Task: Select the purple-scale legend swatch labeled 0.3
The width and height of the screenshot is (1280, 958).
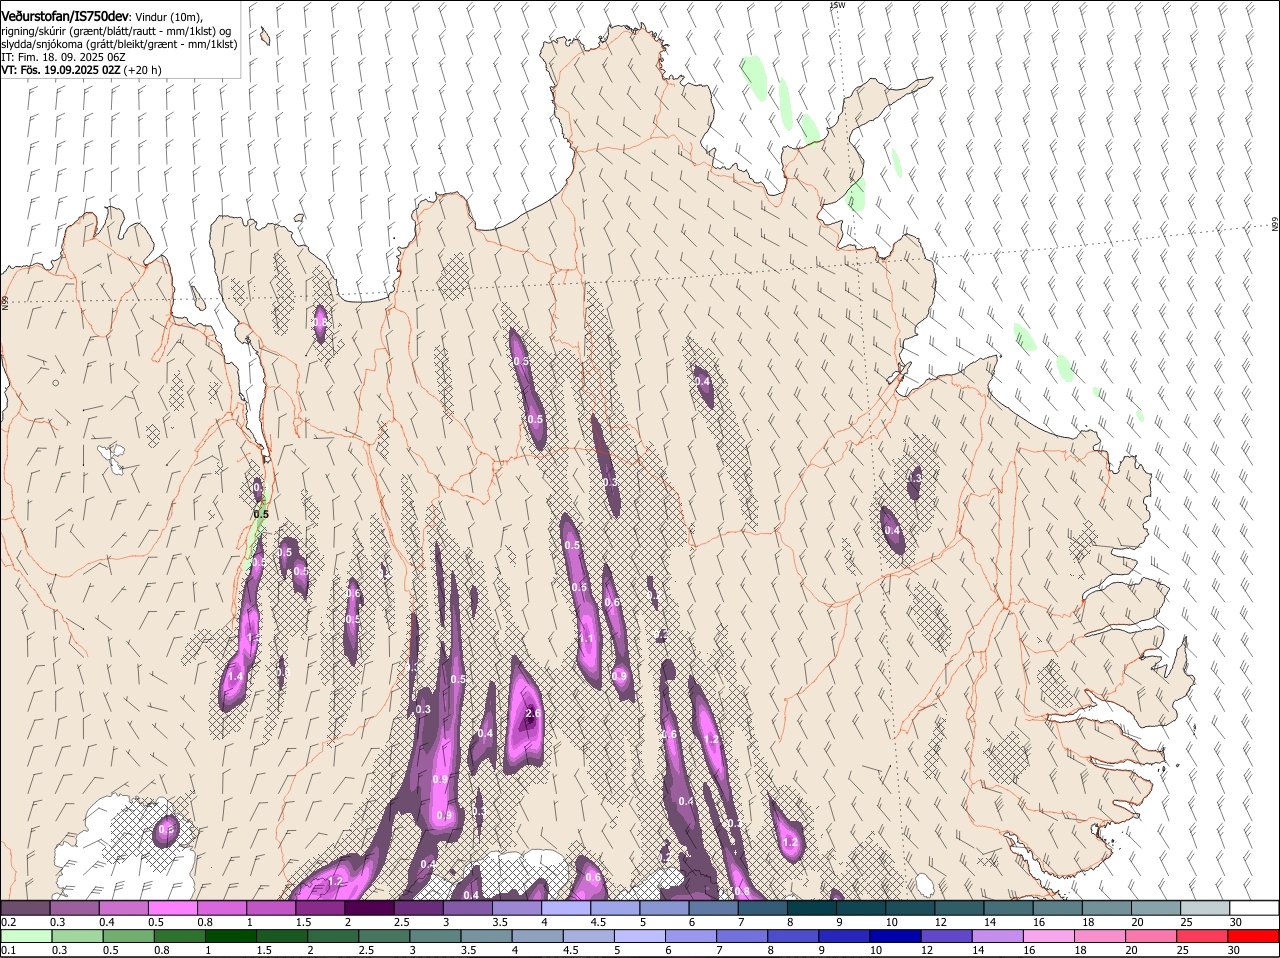Action: pyautogui.click(x=75, y=907)
